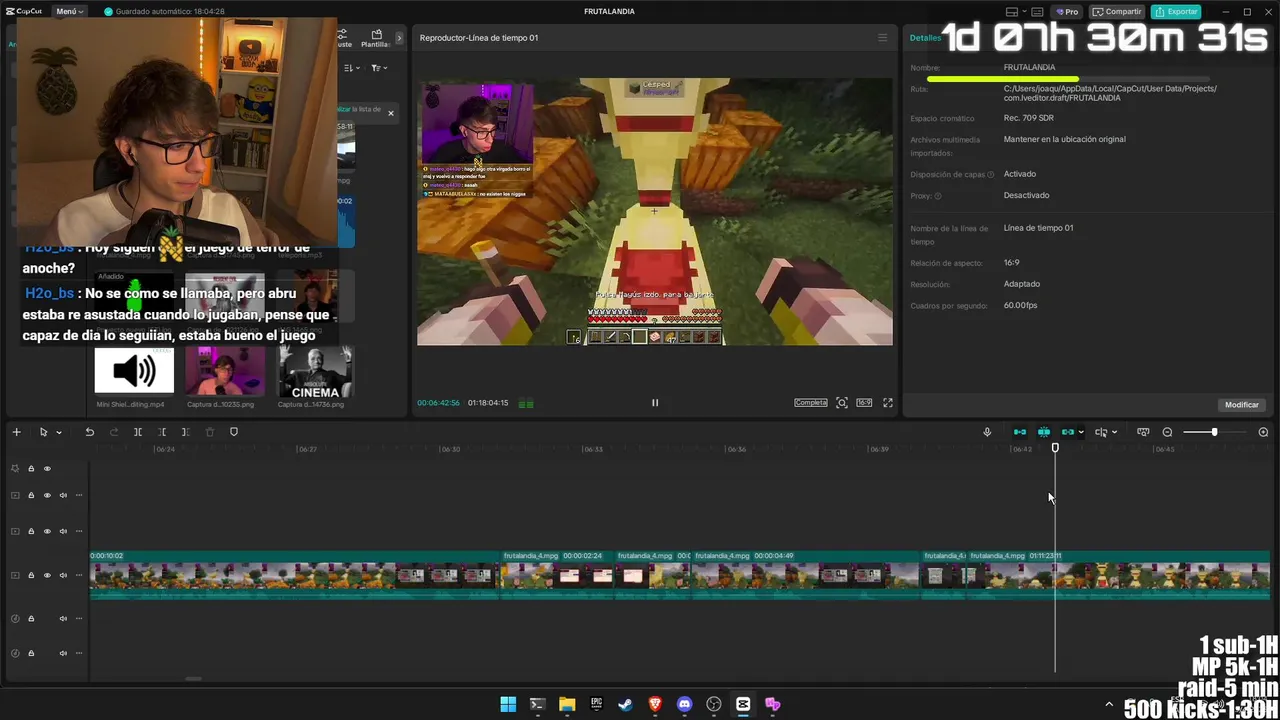1280x720 pixels.
Task: Toggle clip linkage
Action: (1067, 432)
